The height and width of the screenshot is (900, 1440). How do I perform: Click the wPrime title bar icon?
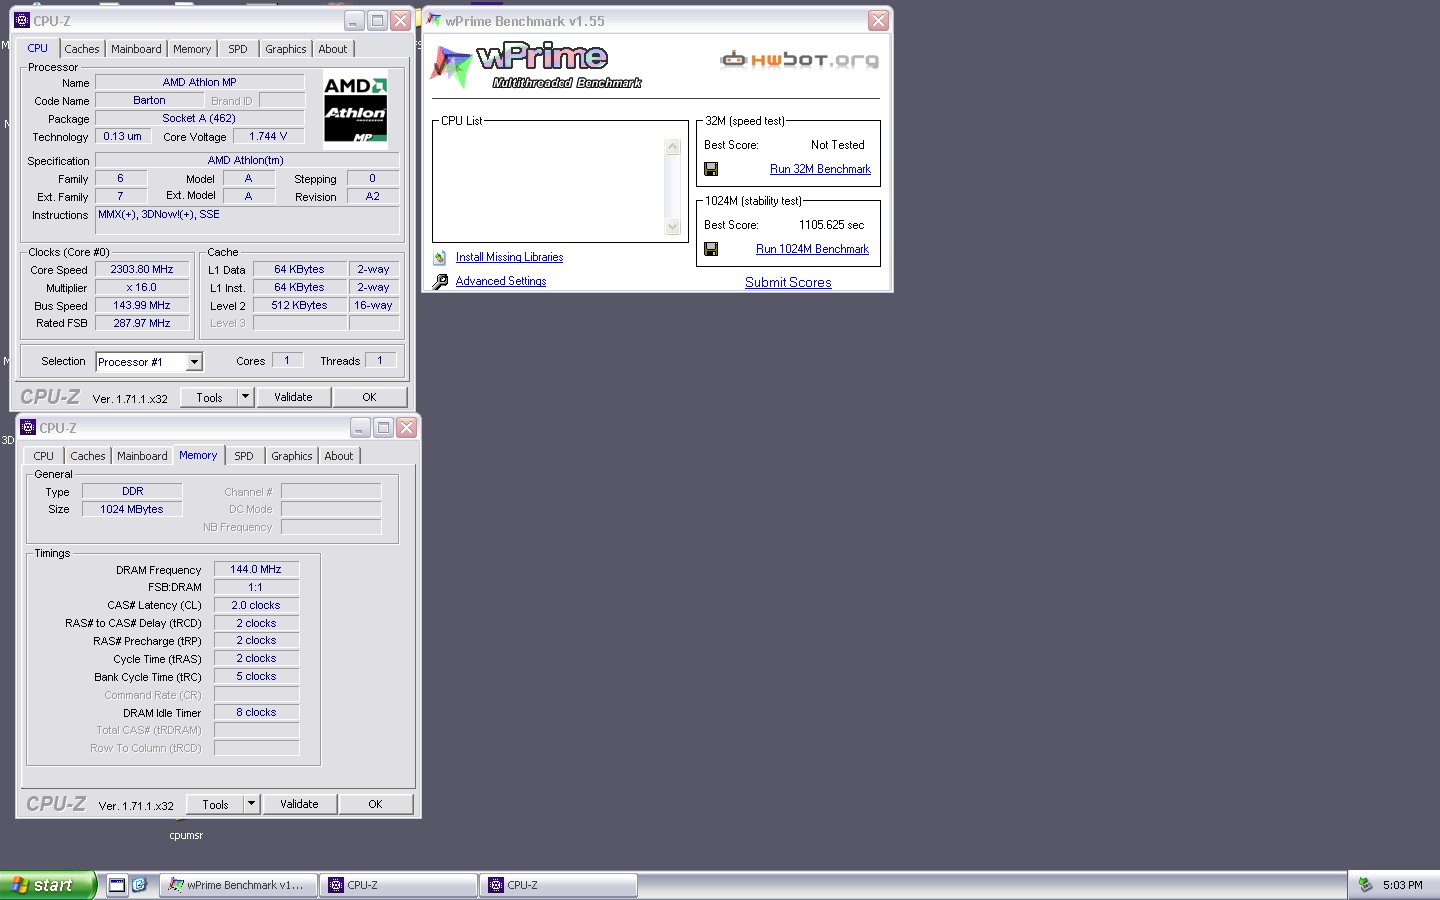[x=434, y=20]
